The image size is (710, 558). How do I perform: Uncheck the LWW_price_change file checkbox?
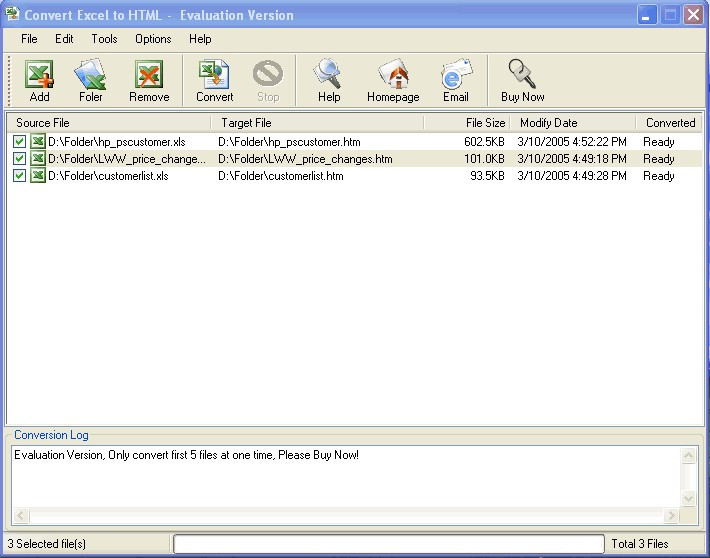point(19,159)
